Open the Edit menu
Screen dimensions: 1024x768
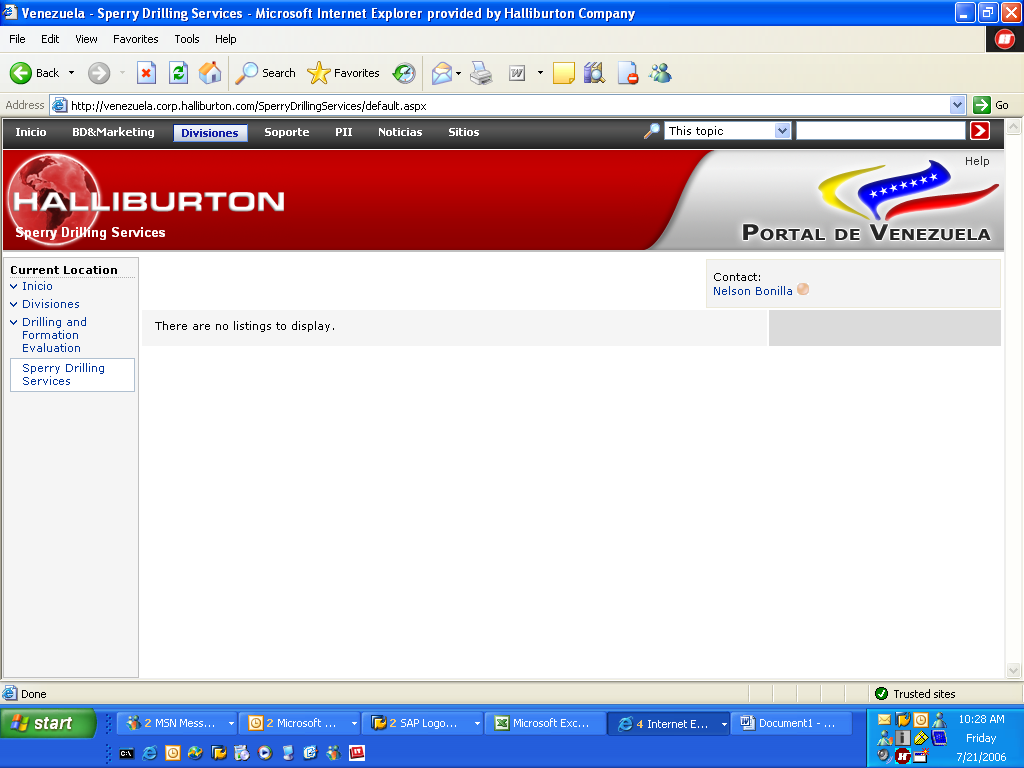pyautogui.click(x=50, y=39)
